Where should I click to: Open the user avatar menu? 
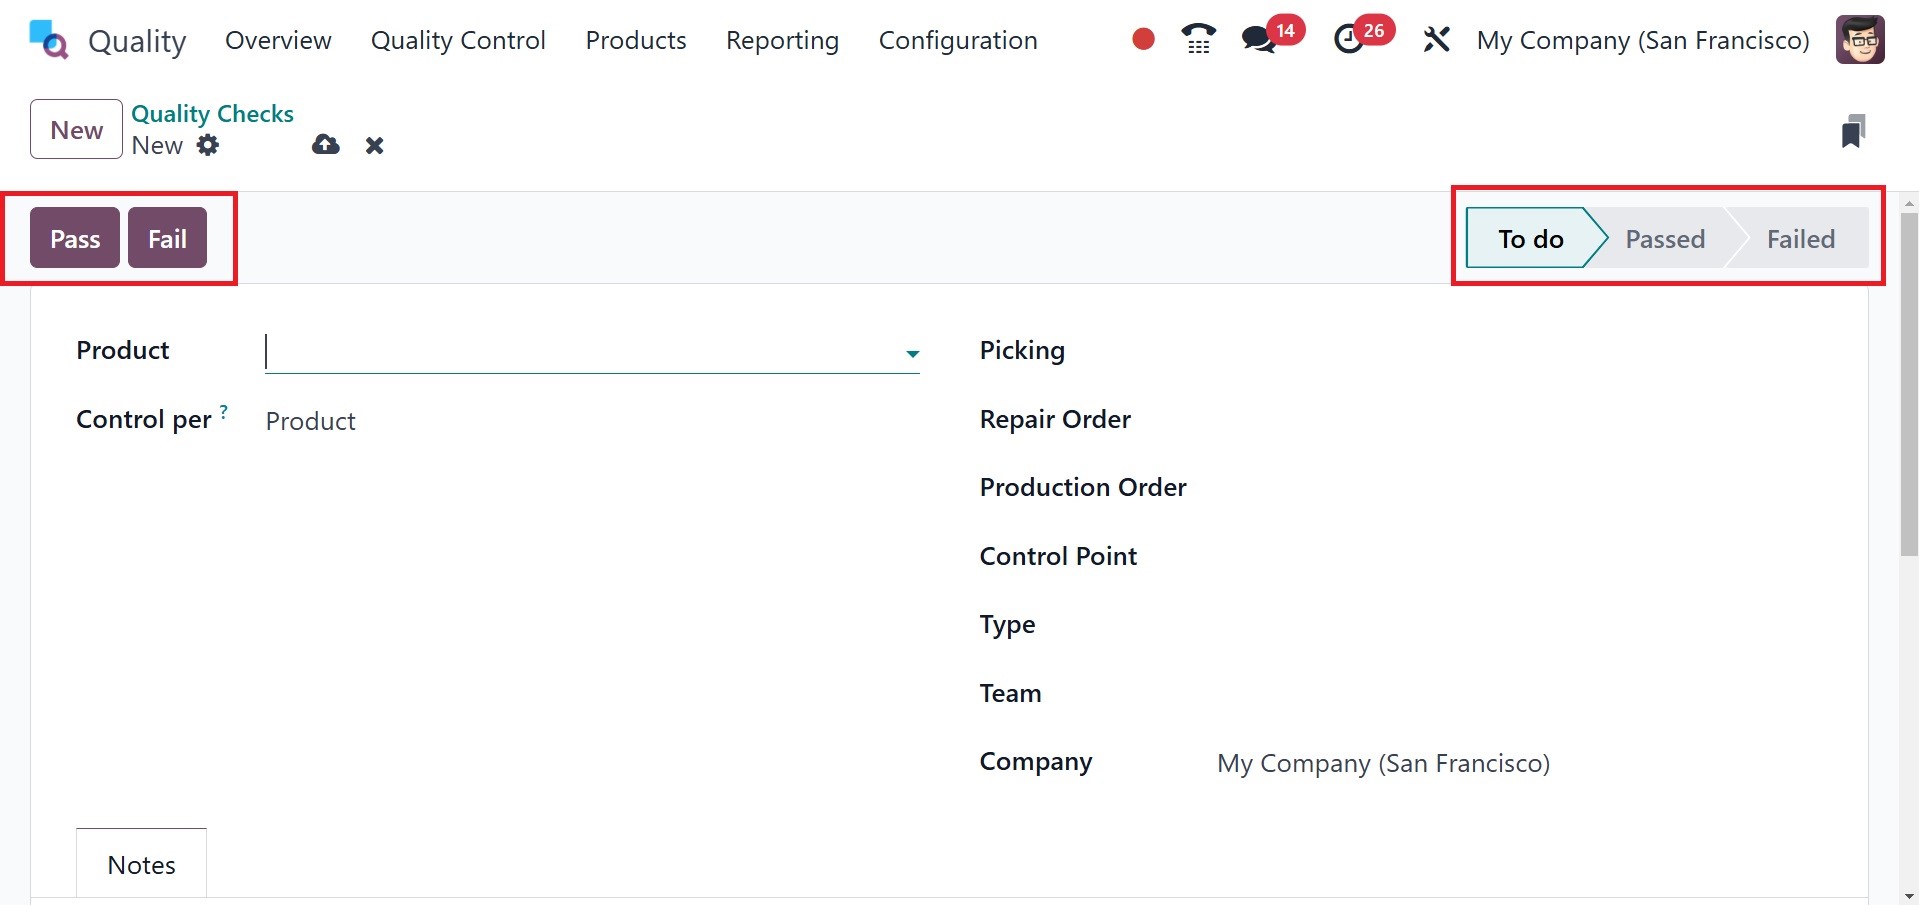1860,40
